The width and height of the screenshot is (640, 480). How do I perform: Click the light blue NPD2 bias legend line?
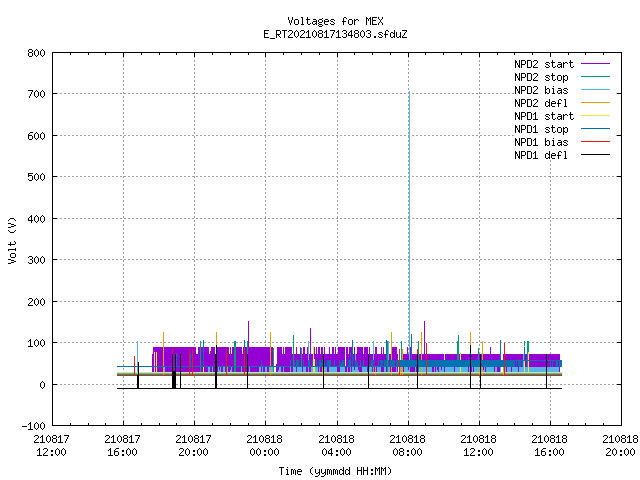[595, 90]
